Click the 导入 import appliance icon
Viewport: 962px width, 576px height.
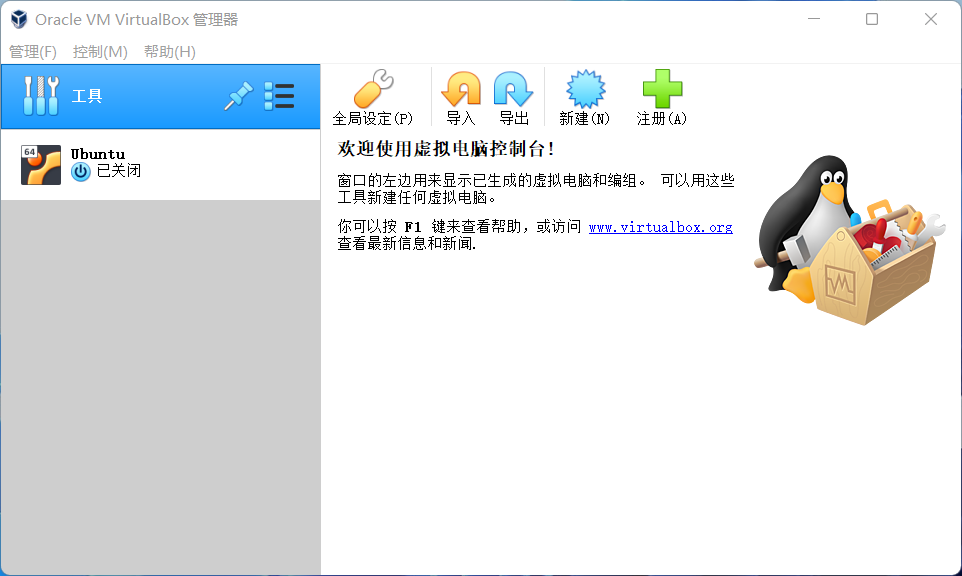click(461, 90)
